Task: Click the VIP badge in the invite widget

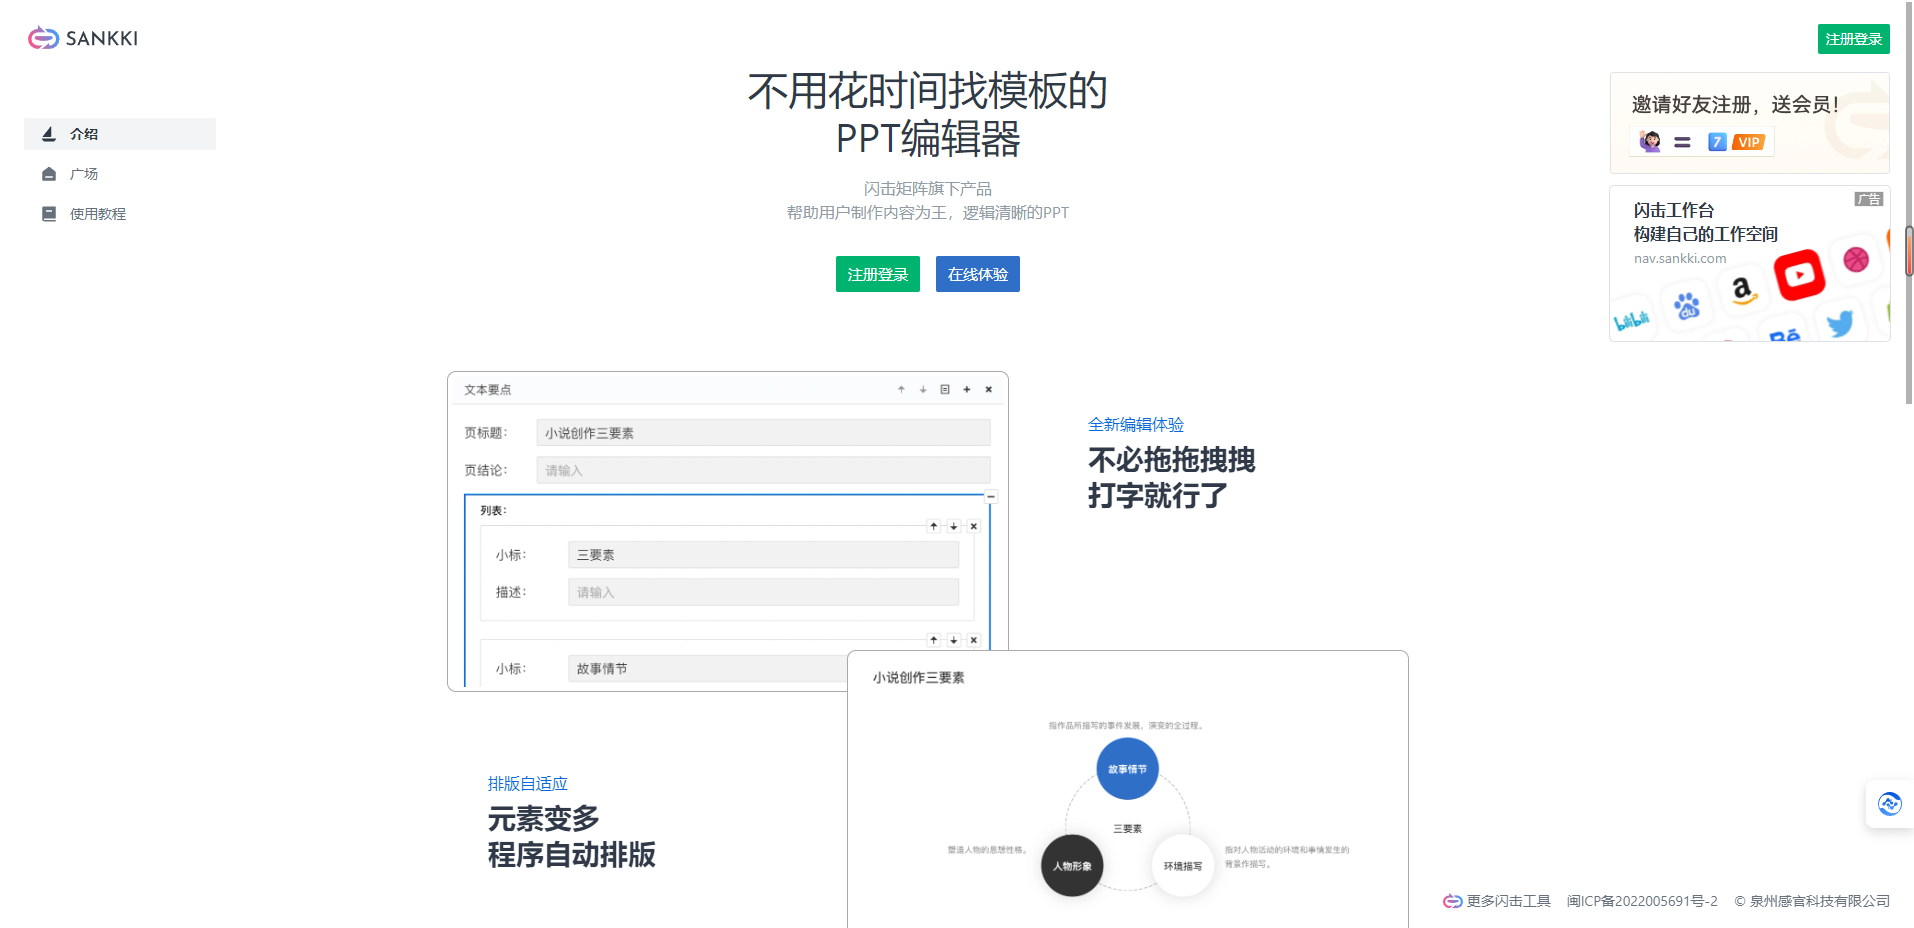Action: pos(1747,141)
